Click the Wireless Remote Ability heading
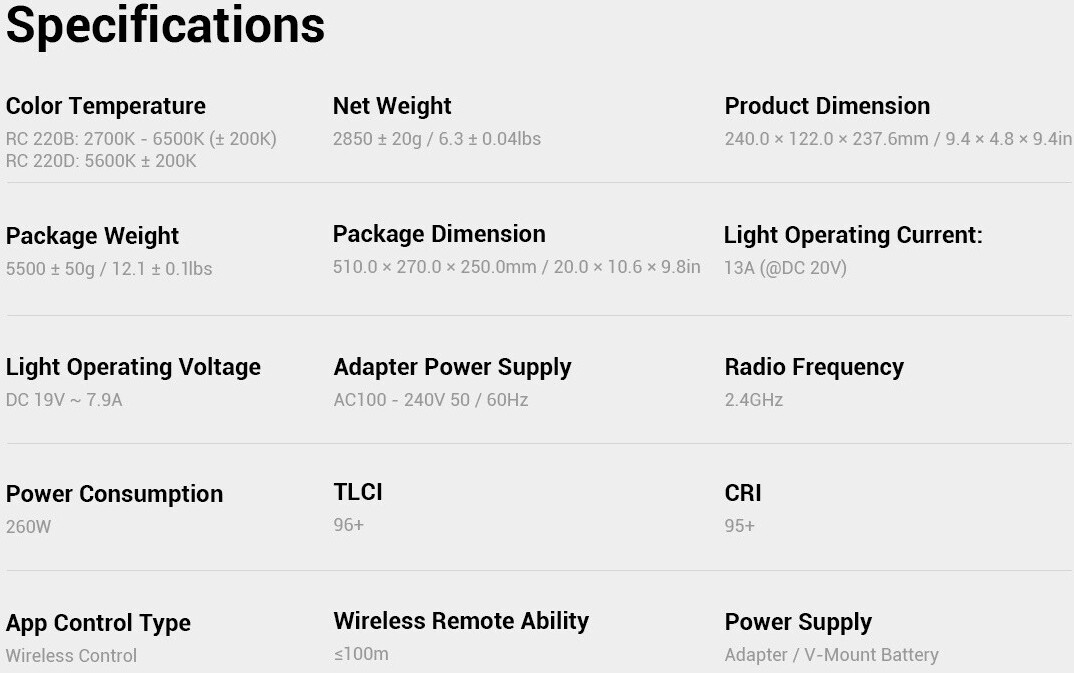 point(461,621)
